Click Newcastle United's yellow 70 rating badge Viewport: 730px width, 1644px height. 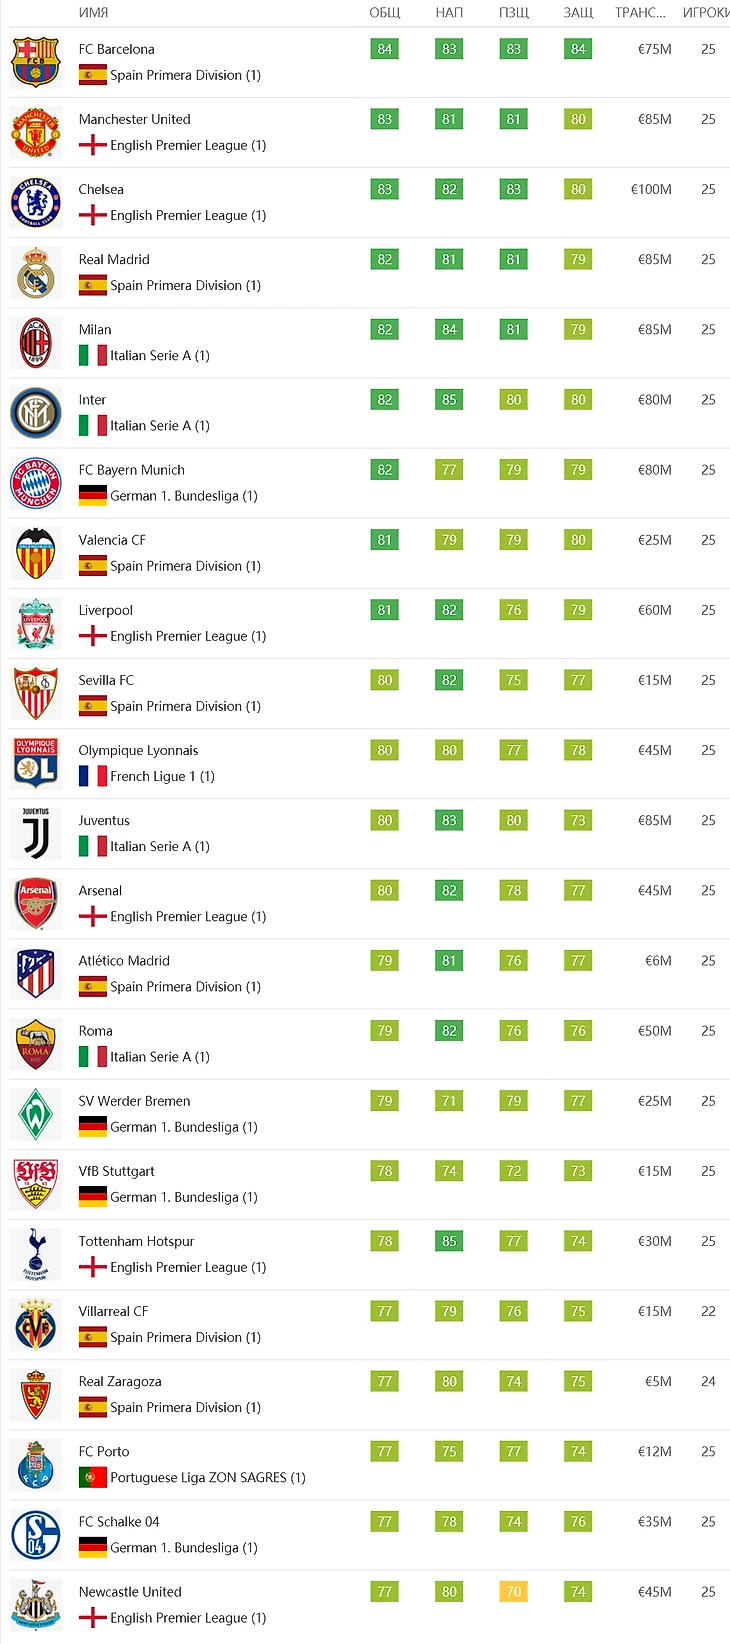514,1591
